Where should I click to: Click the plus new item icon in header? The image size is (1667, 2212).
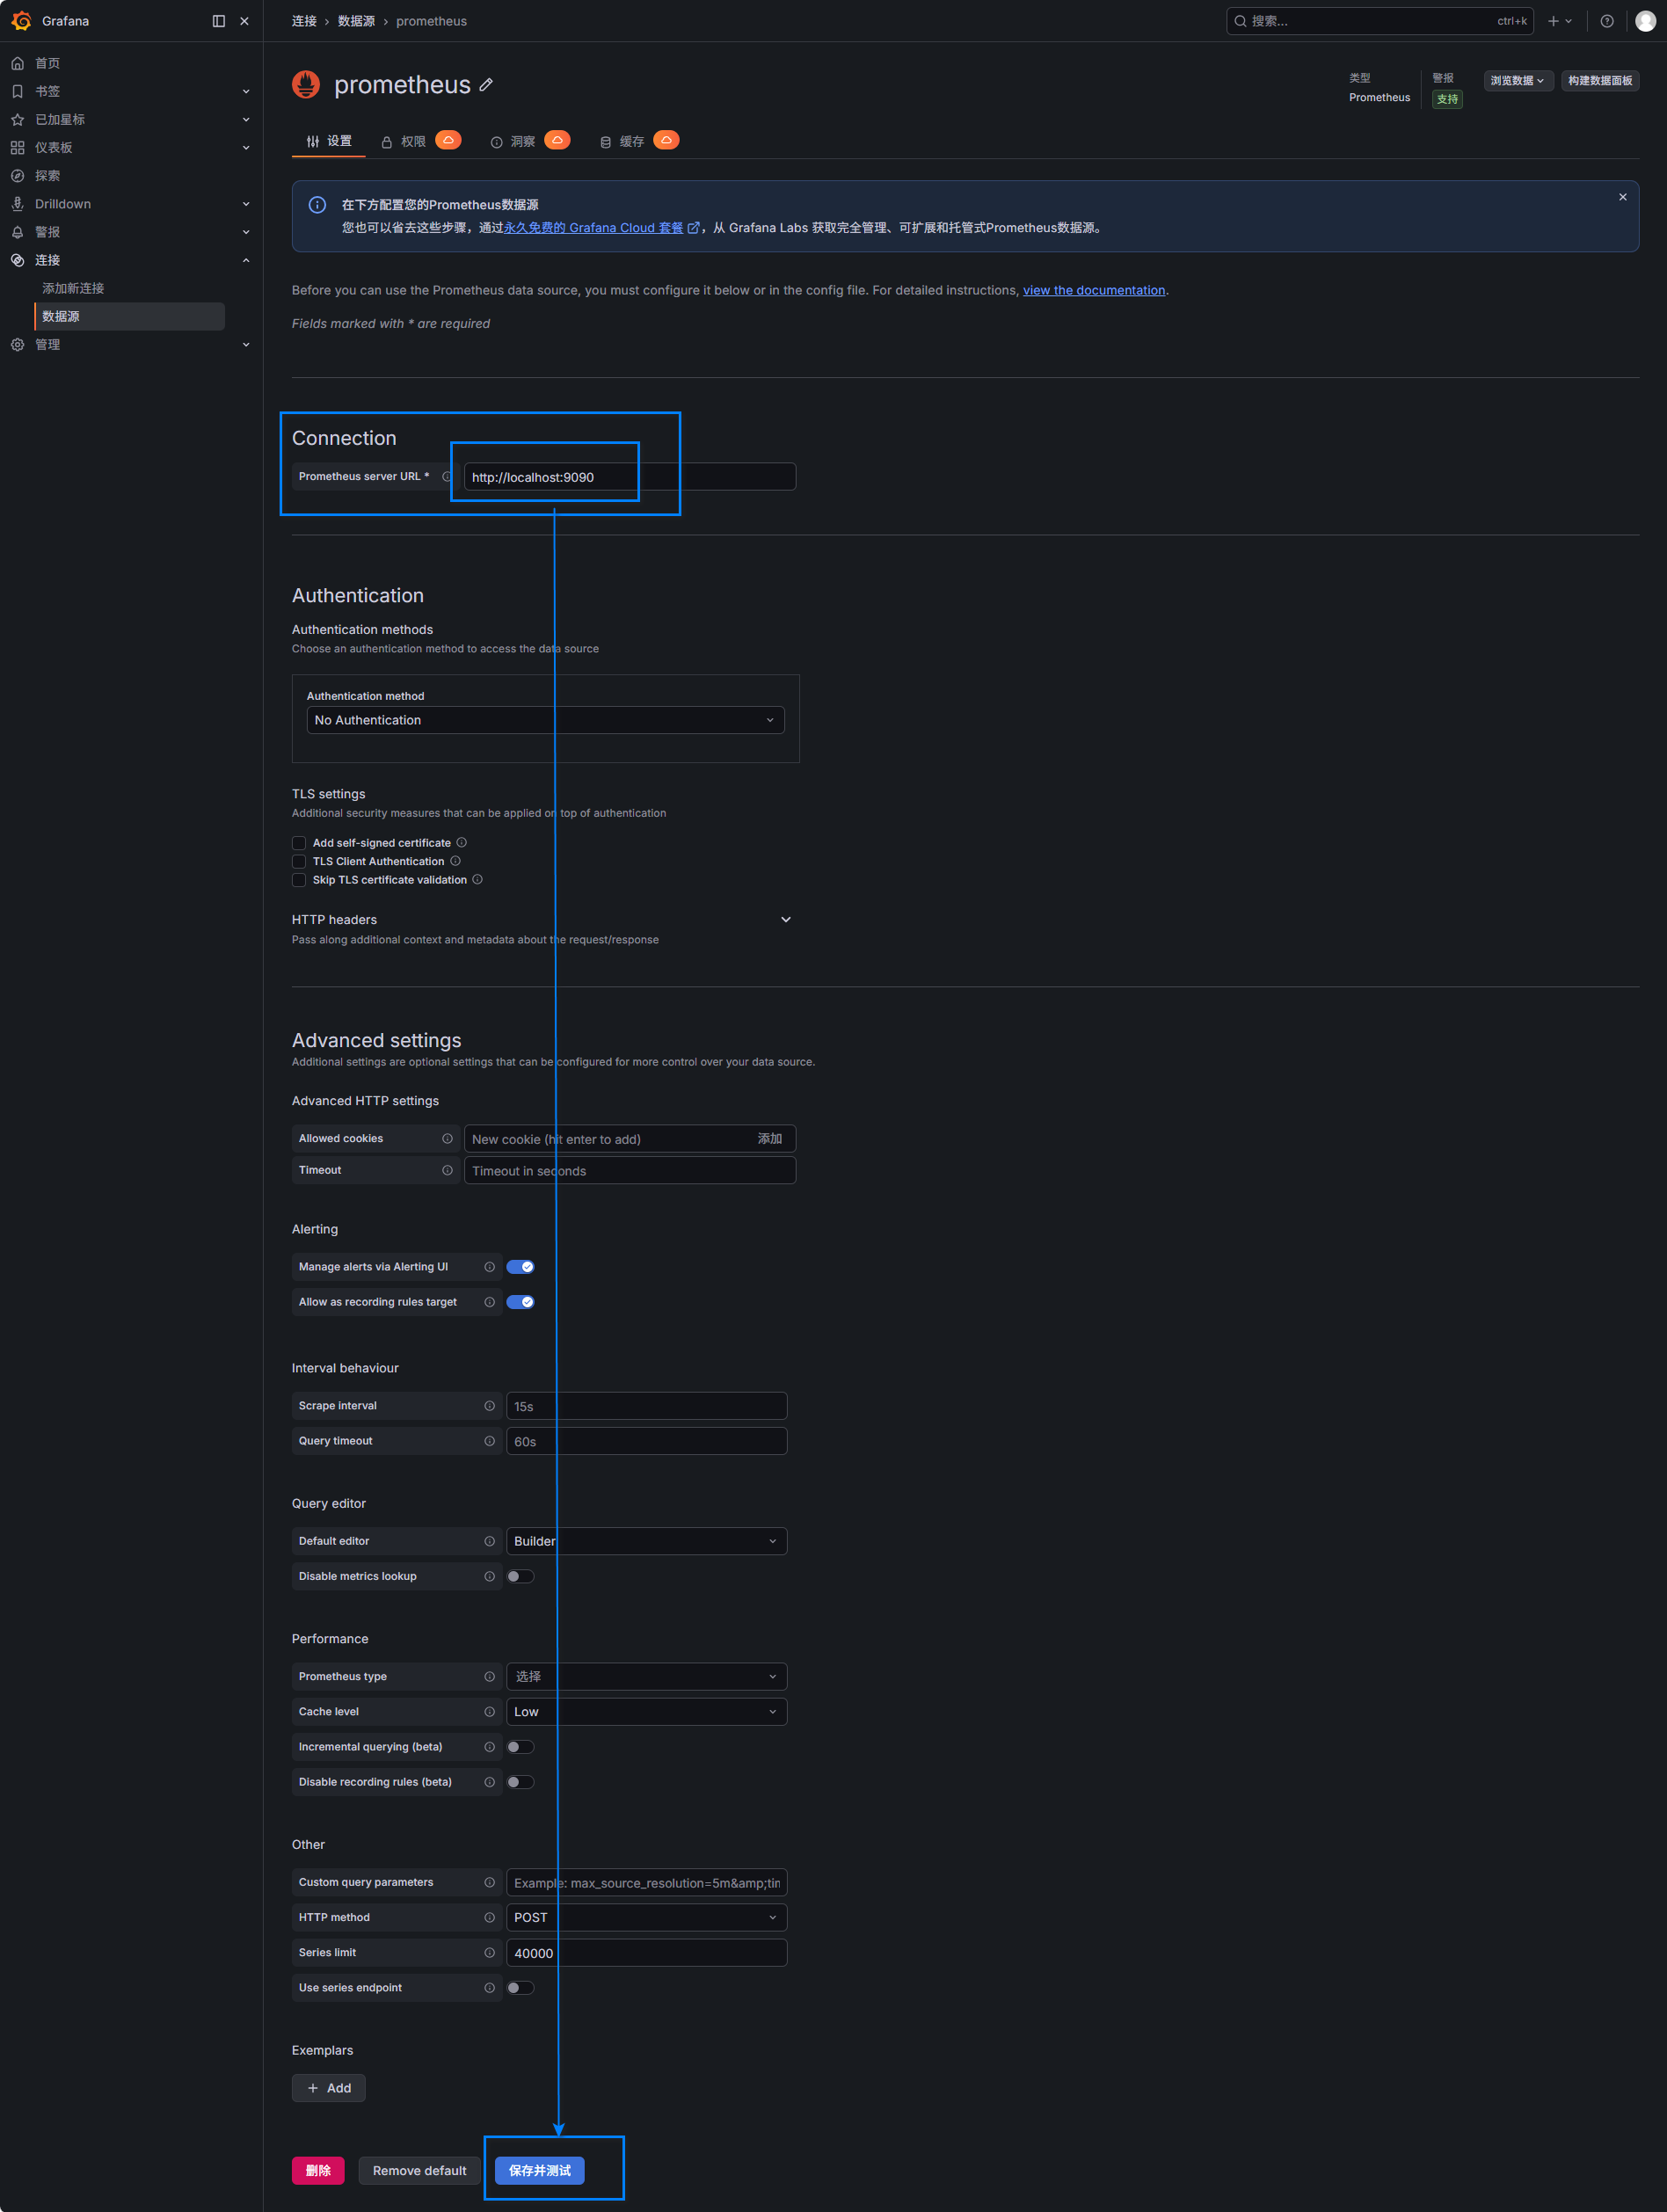tap(1559, 21)
